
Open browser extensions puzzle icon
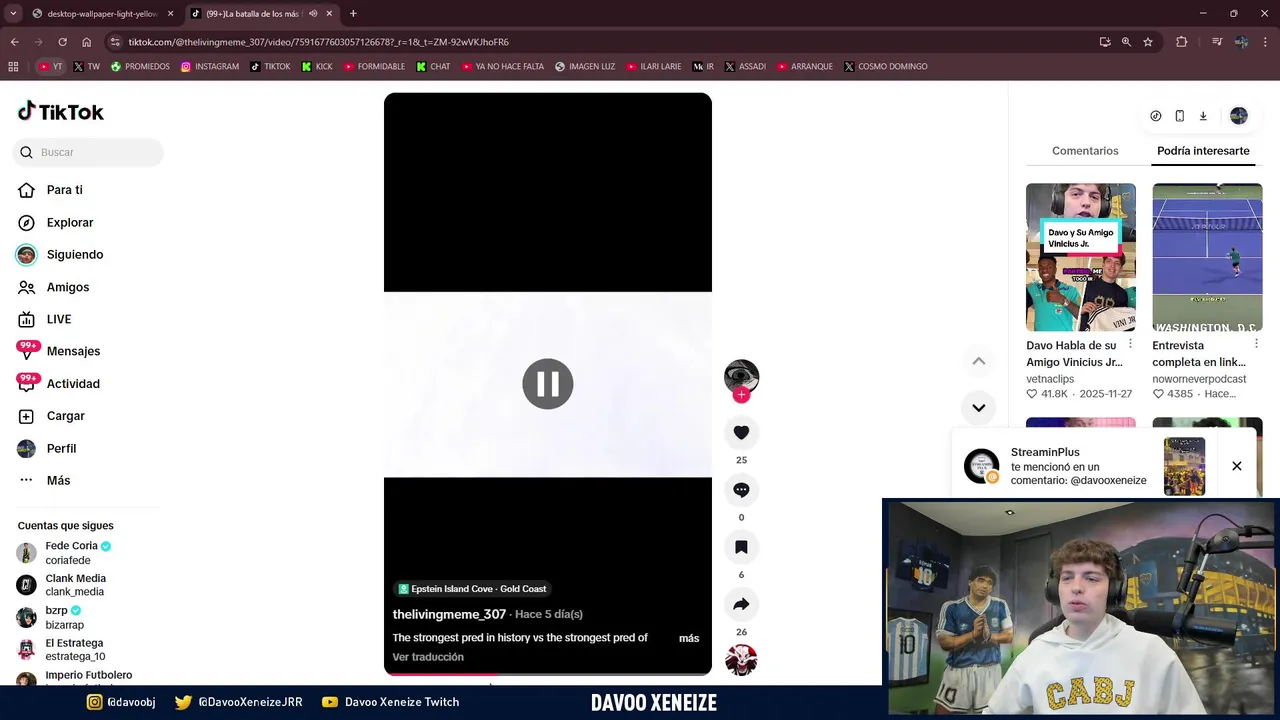tap(1182, 42)
